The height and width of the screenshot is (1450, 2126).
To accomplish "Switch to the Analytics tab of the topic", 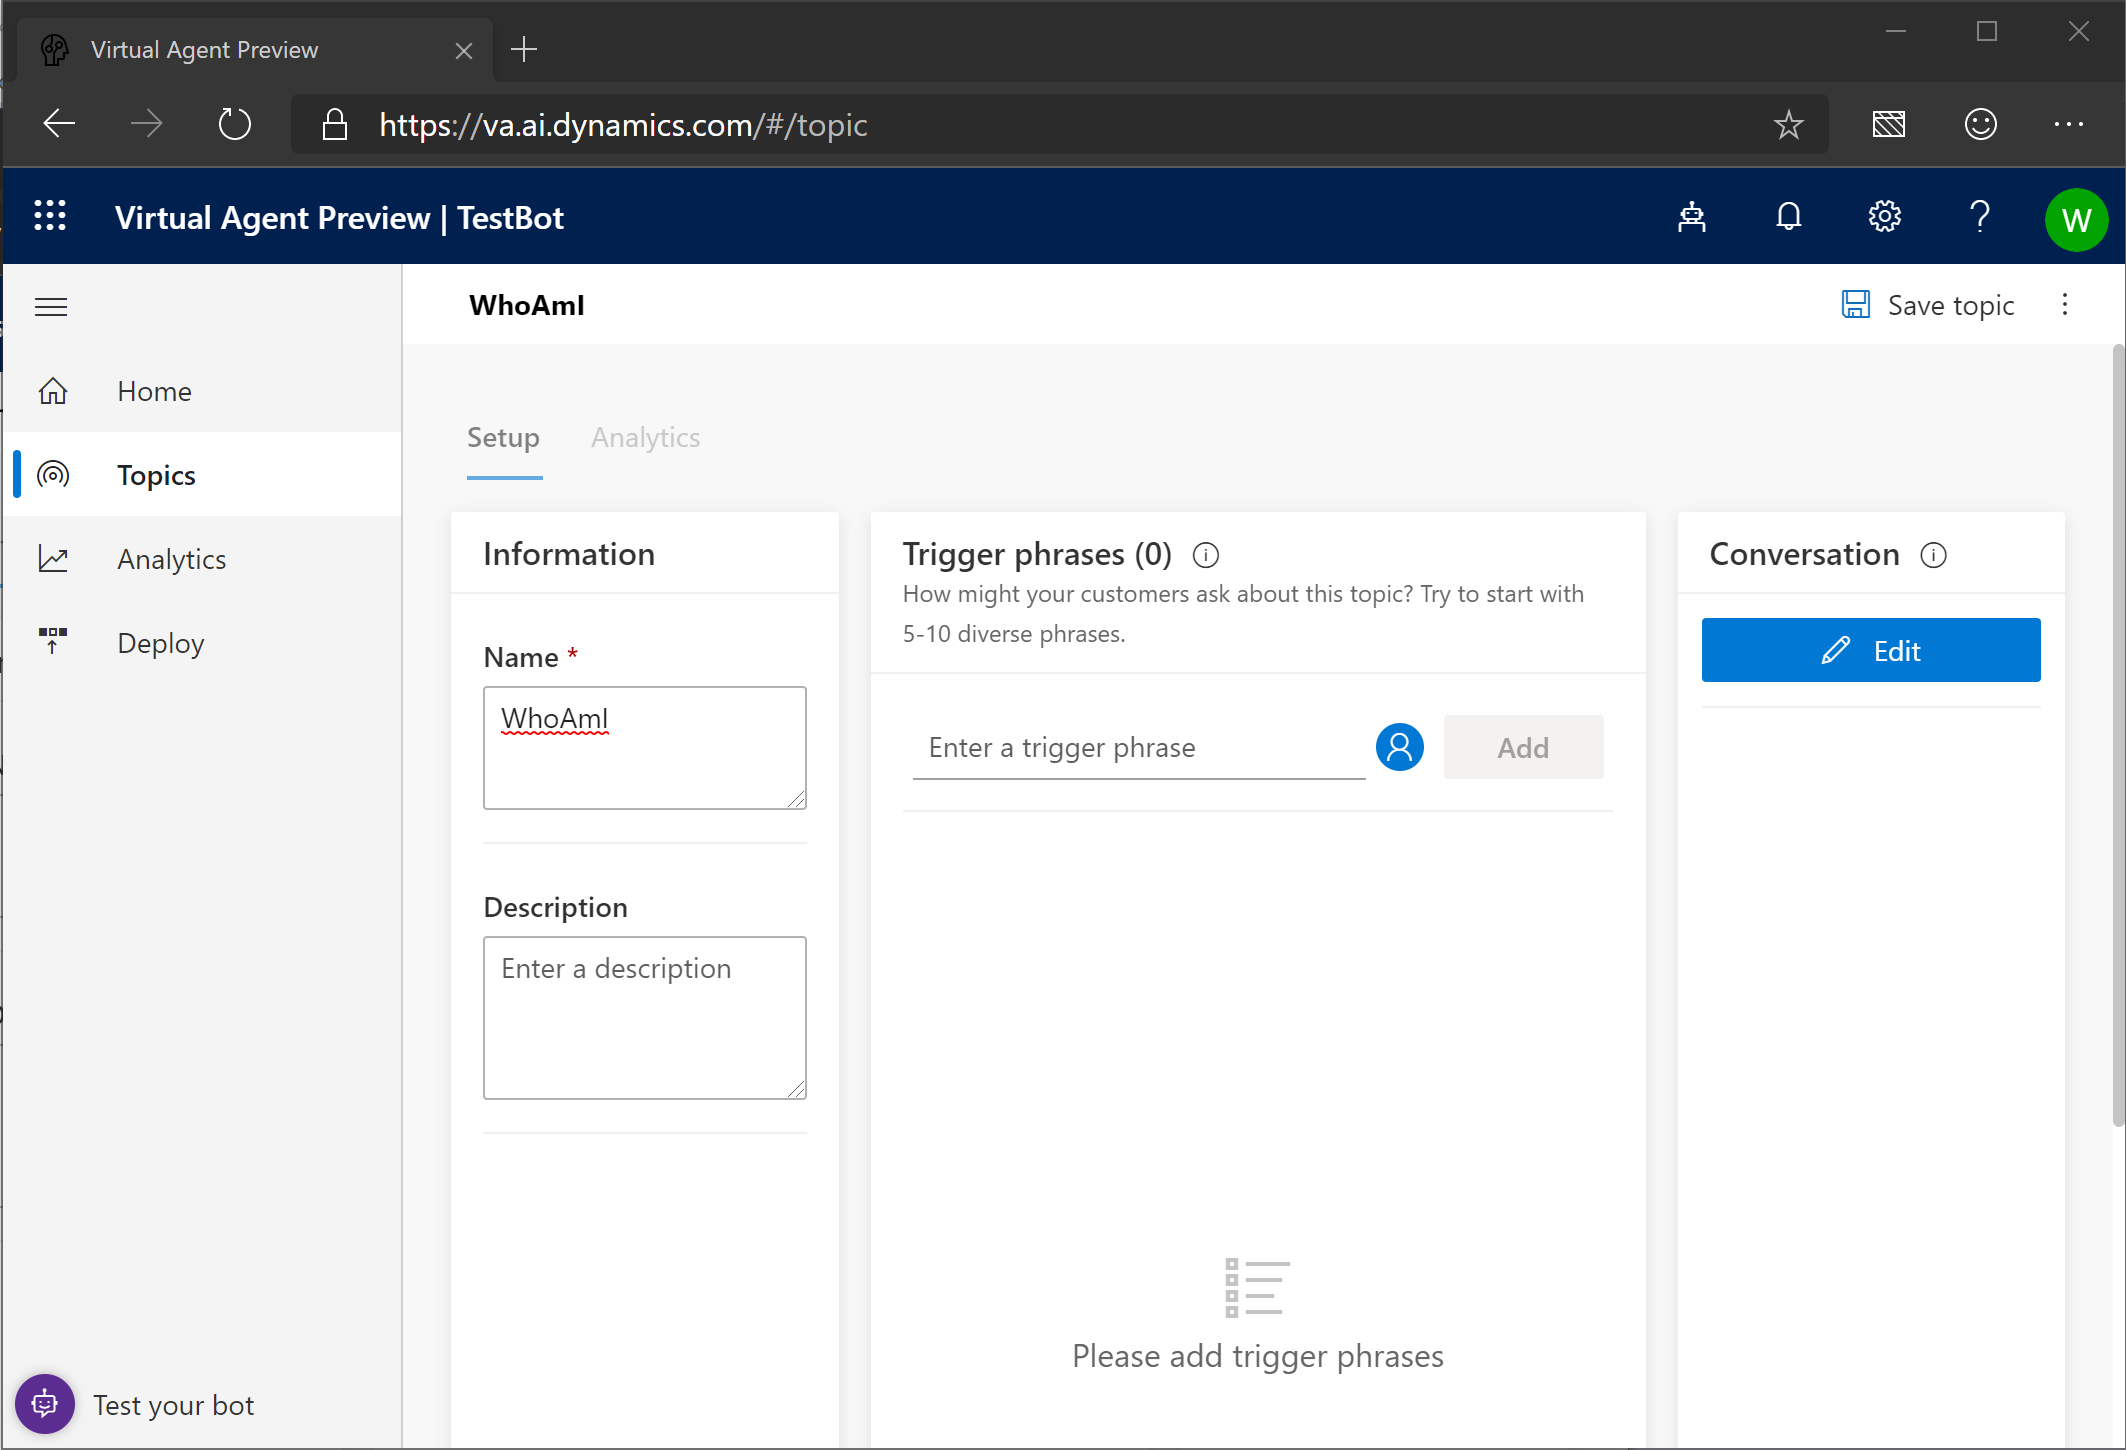I will click(645, 438).
